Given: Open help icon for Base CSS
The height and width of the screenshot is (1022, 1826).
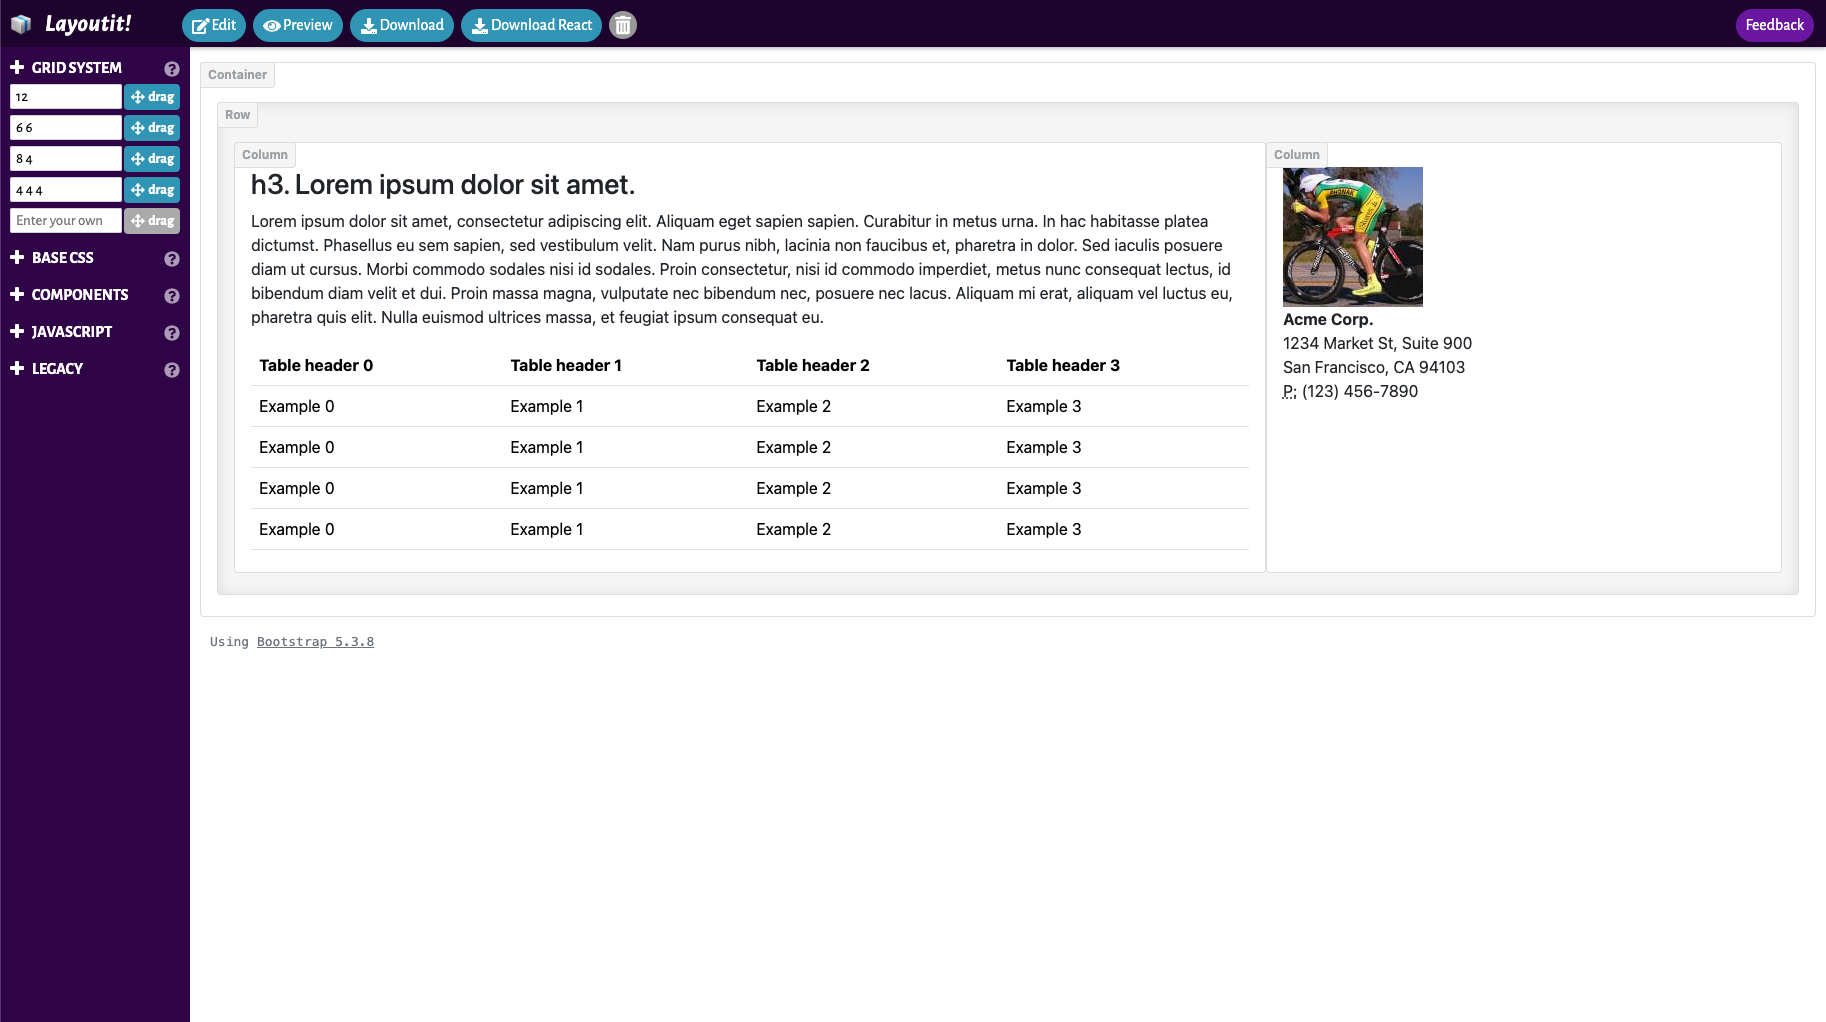Looking at the screenshot, I should click(172, 259).
